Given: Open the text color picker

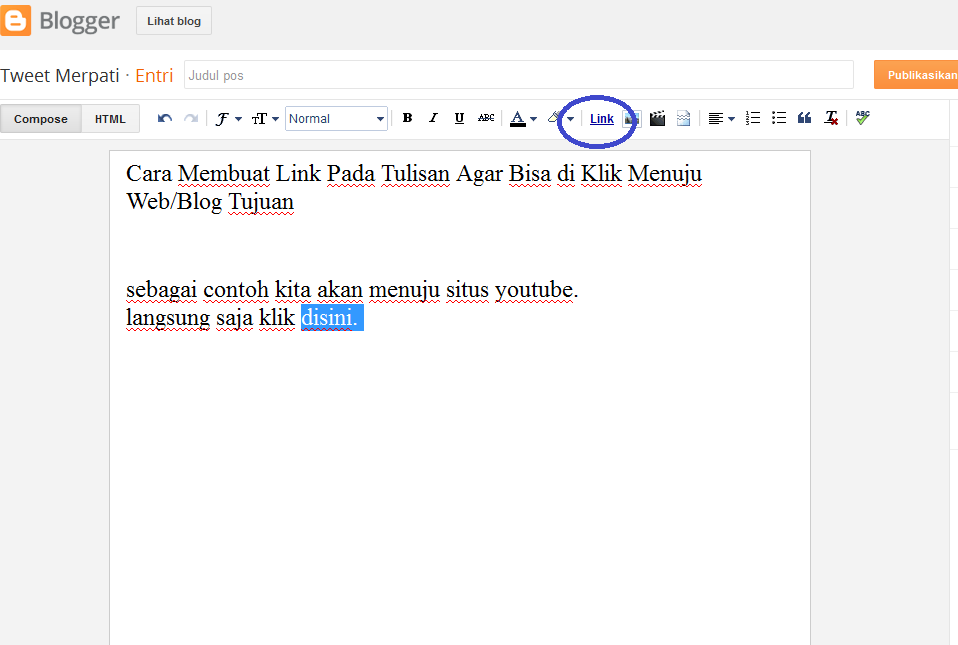Looking at the screenshot, I should (518, 118).
